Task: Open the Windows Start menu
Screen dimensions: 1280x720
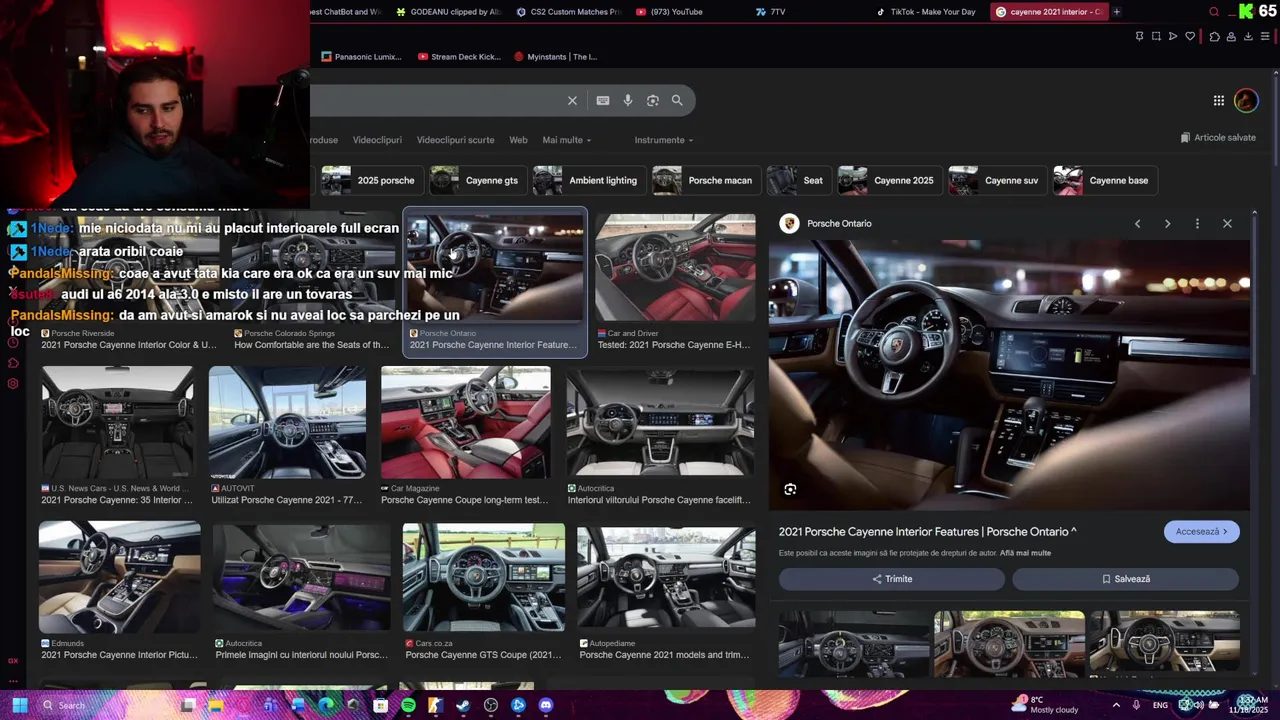Action: 19,705
